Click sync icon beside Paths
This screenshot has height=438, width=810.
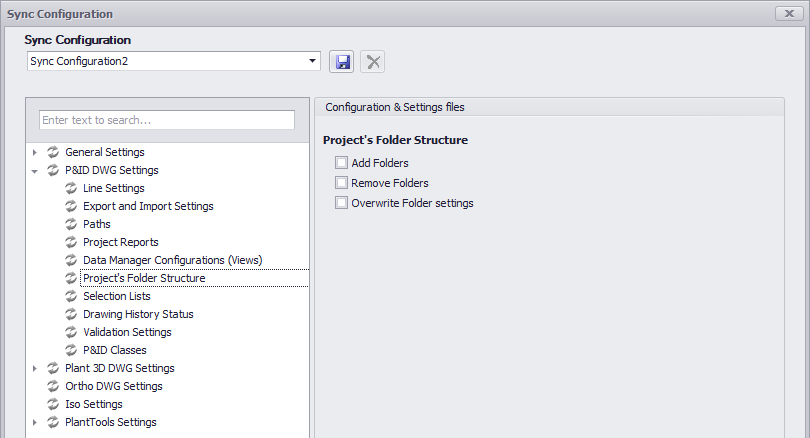[71, 224]
